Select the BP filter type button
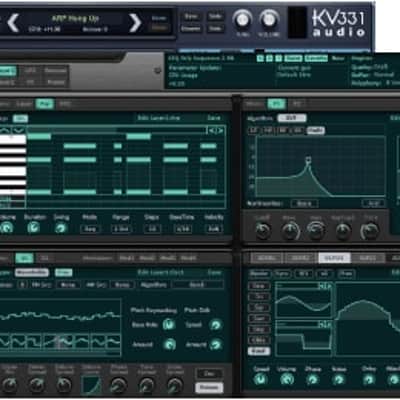The image size is (400, 400). (x=283, y=130)
